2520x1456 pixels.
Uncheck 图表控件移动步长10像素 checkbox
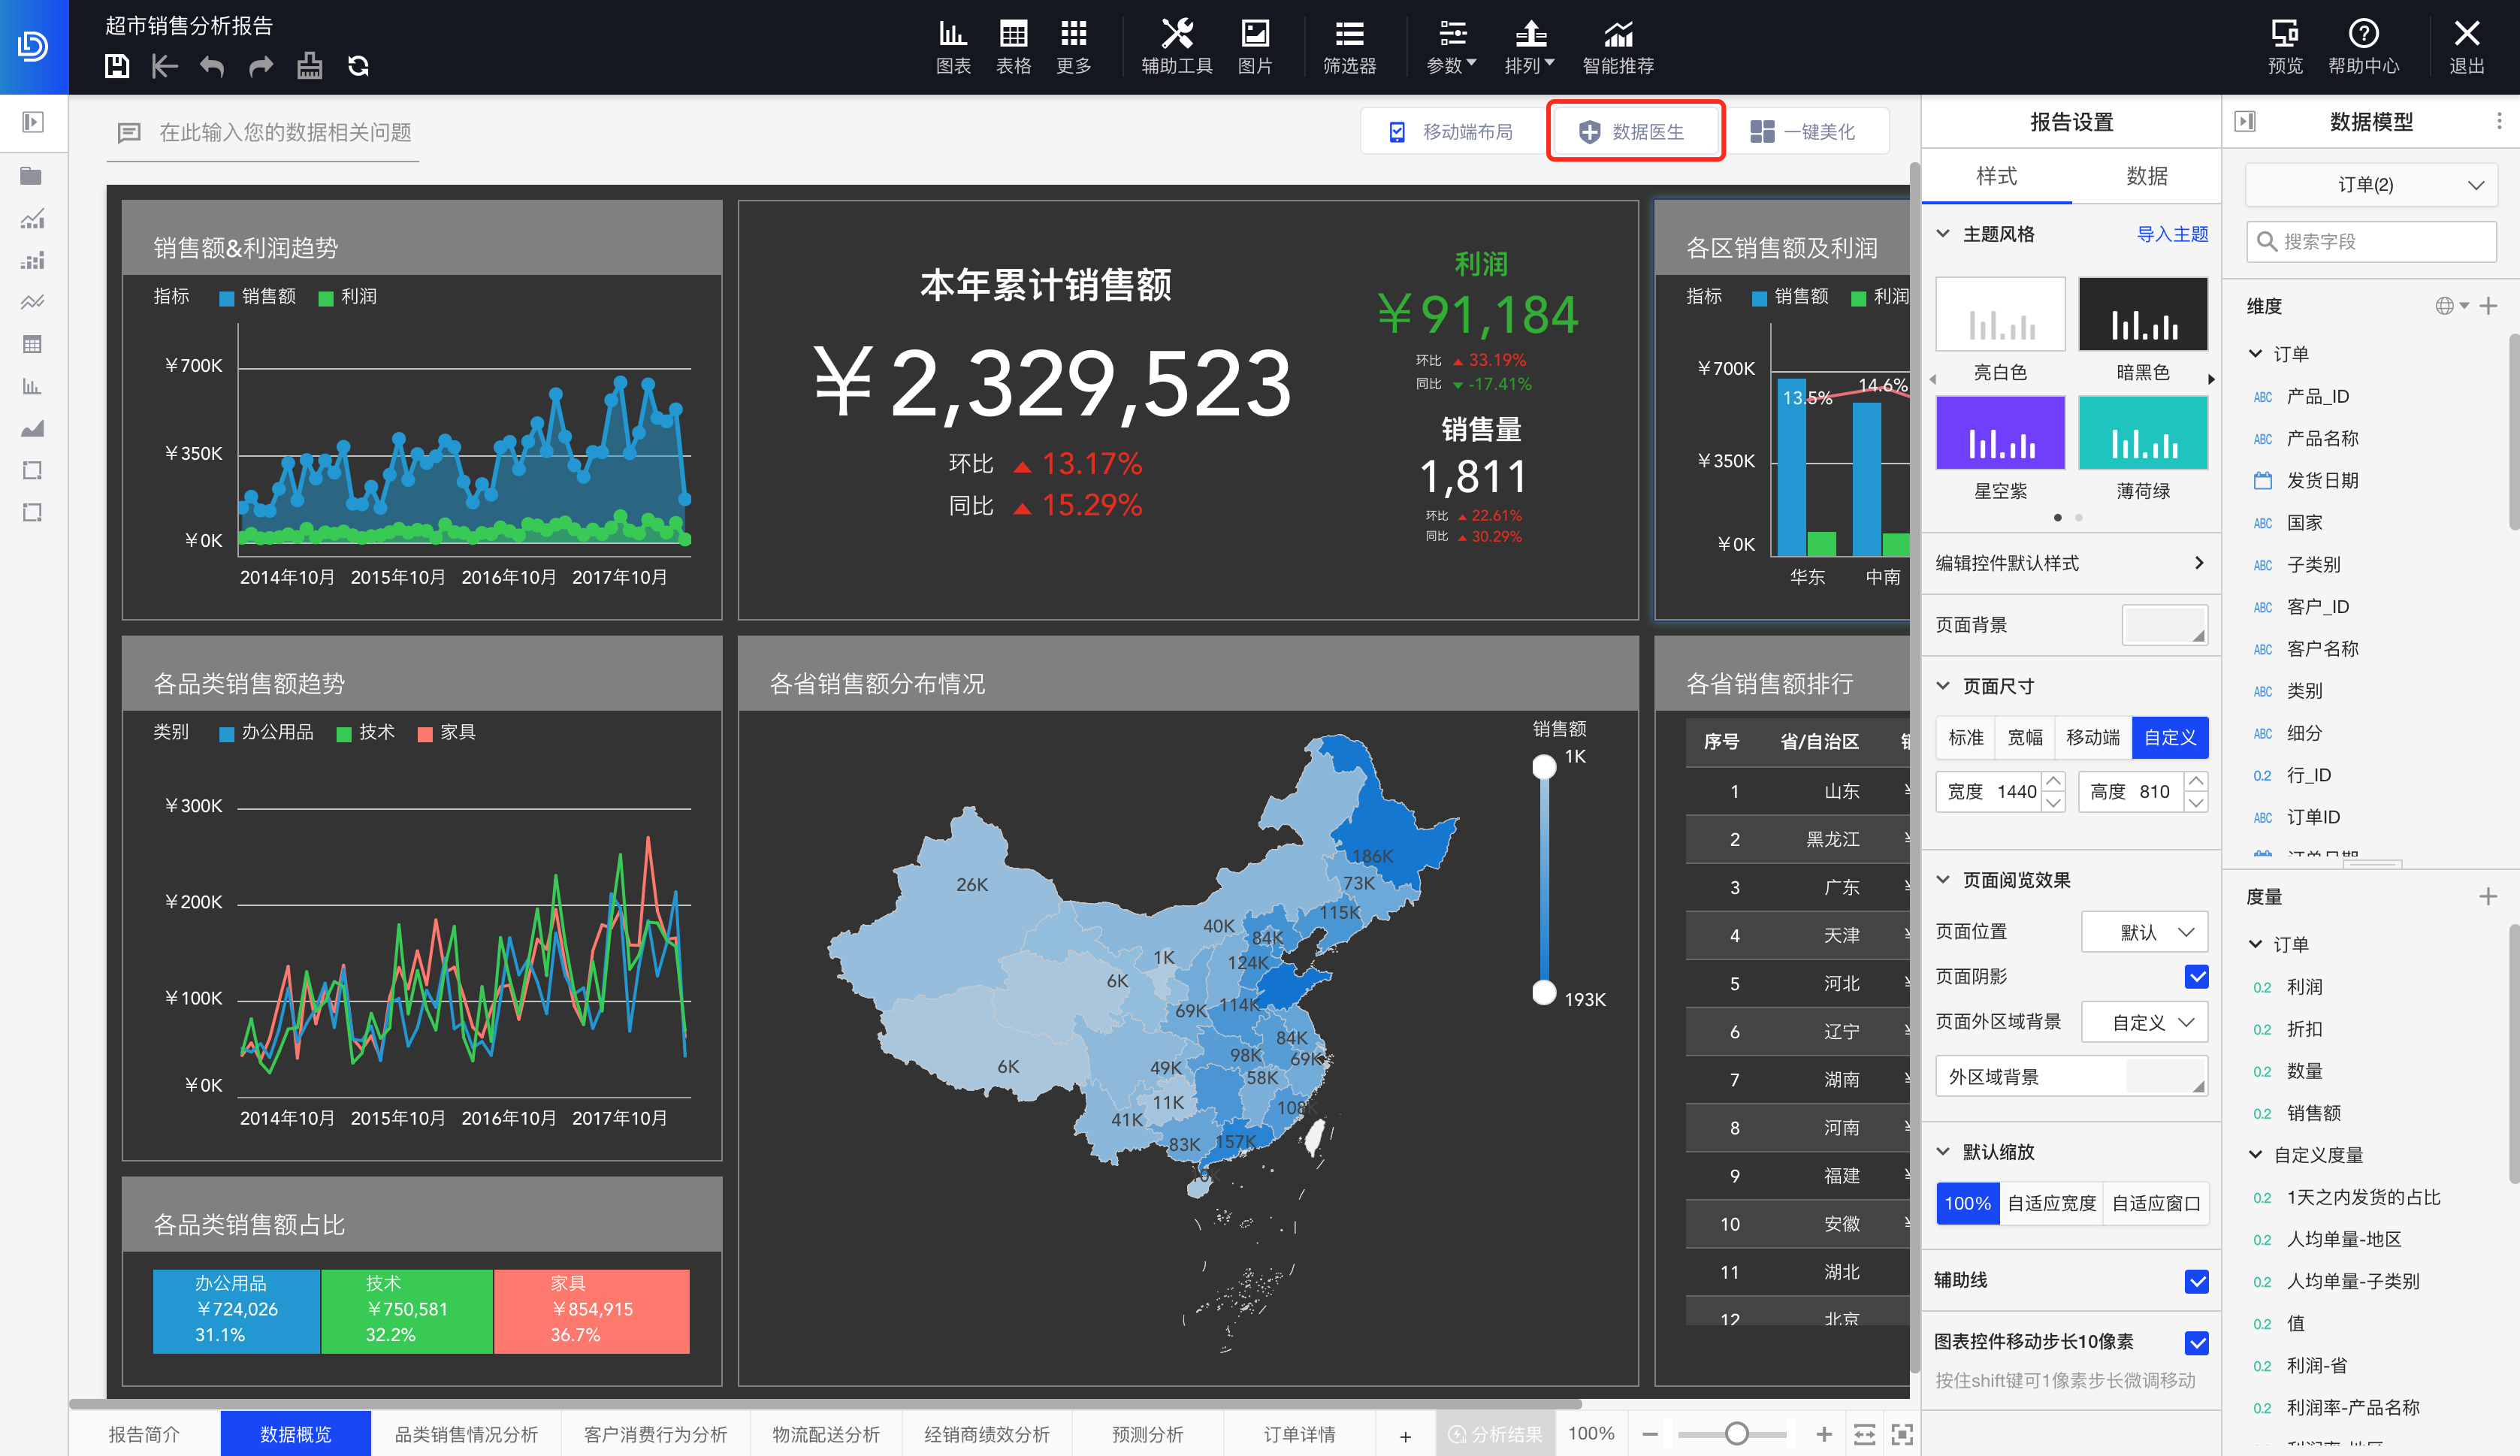click(x=2196, y=1342)
